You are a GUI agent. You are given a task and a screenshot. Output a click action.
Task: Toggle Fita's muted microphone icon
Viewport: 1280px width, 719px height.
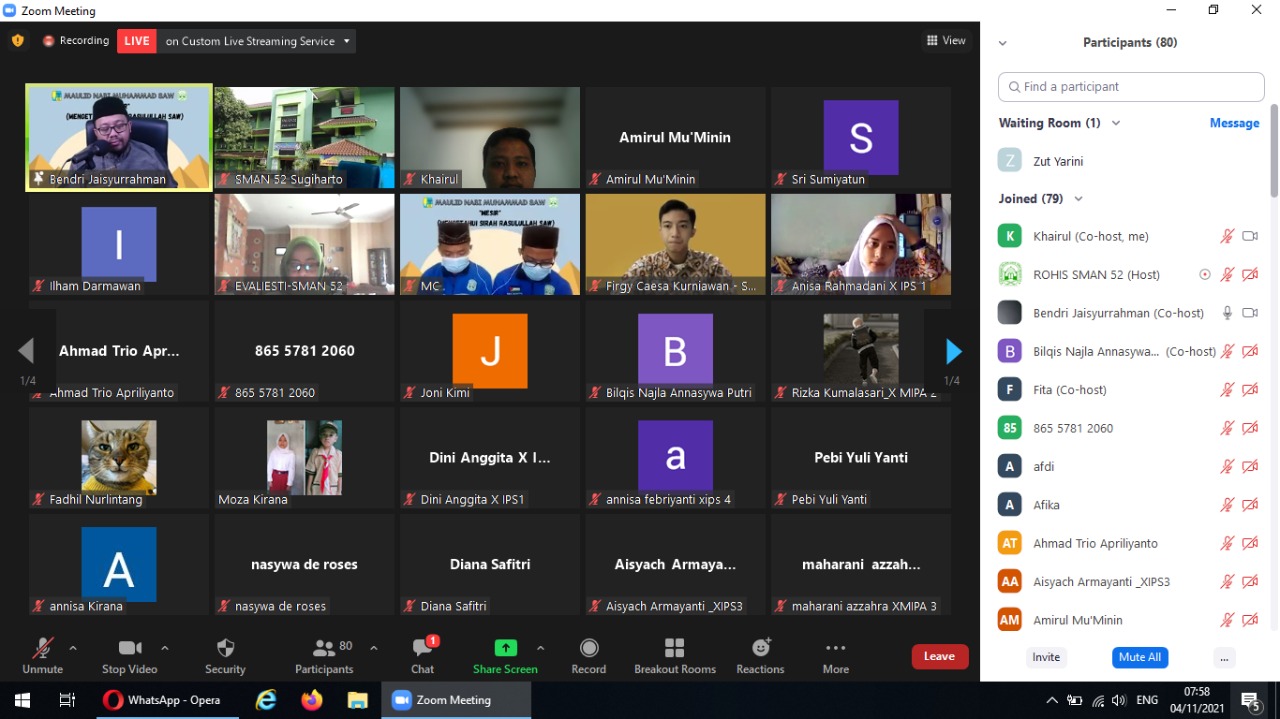click(x=1227, y=390)
